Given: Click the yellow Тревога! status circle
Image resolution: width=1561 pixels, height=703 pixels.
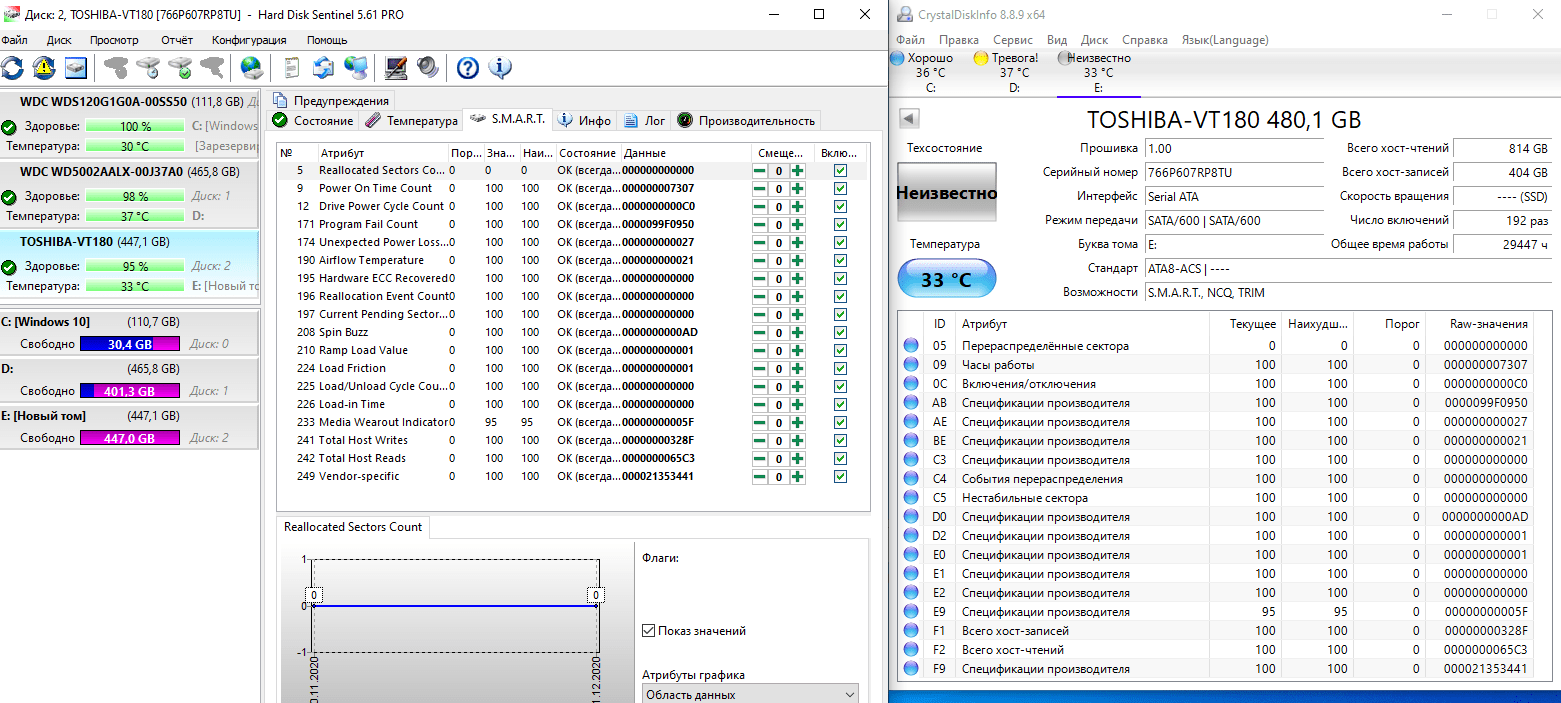Looking at the screenshot, I should point(981,58).
